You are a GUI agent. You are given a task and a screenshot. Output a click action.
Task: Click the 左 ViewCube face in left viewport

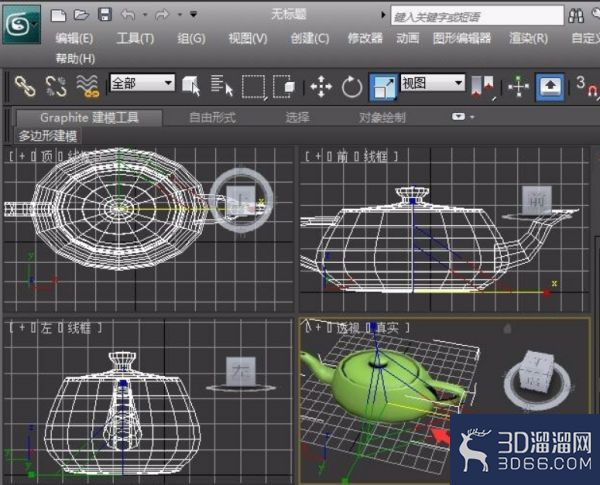click(x=241, y=371)
